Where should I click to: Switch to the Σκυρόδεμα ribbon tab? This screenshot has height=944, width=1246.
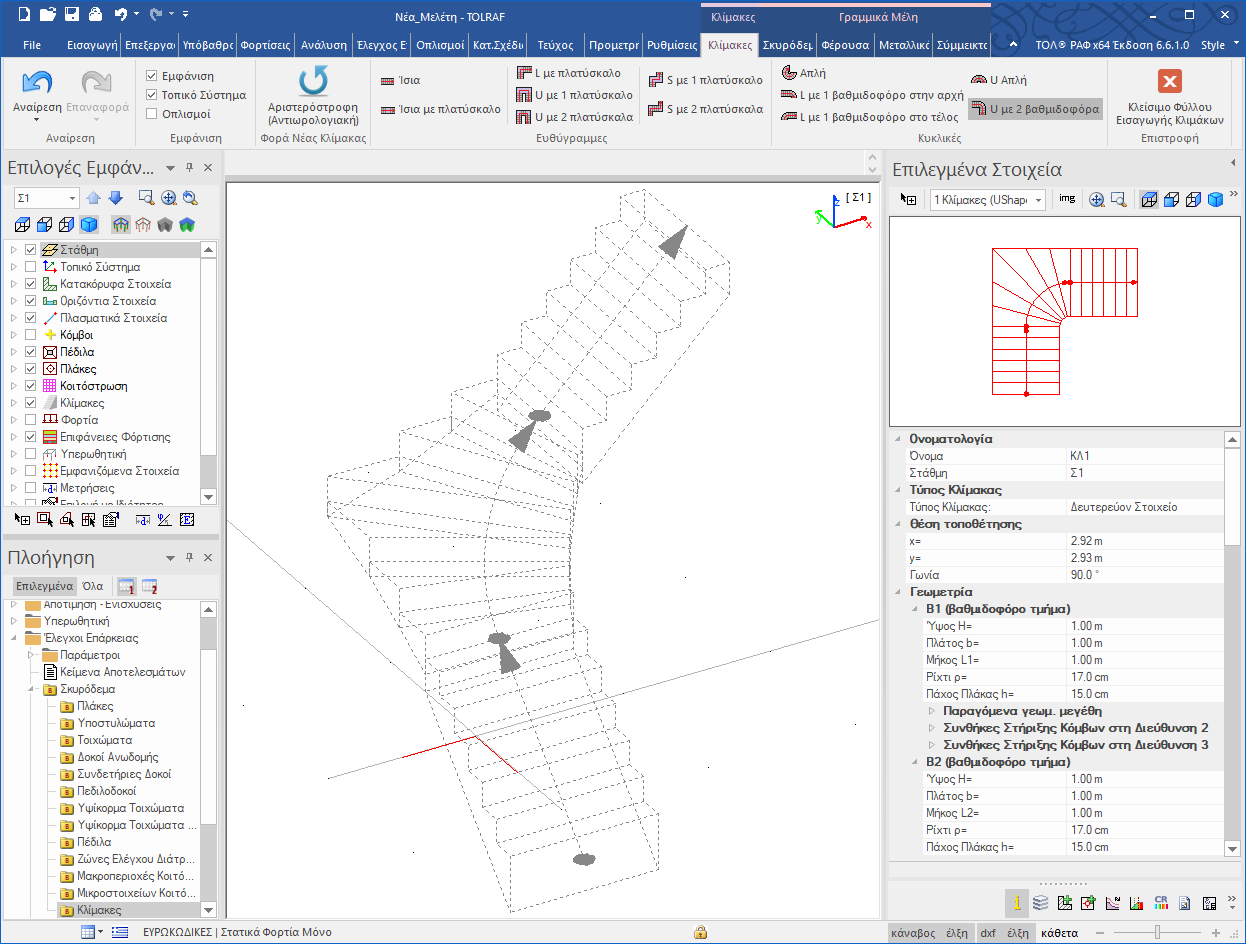[x=786, y=45]
